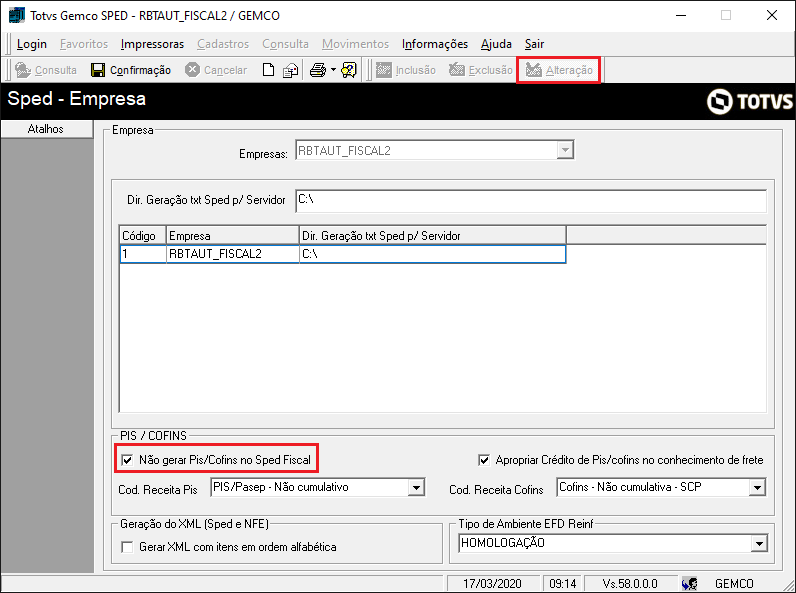The height and width of the screenshot is (593, 796).
Task: Click the help question mark icon
Action: 349,70
